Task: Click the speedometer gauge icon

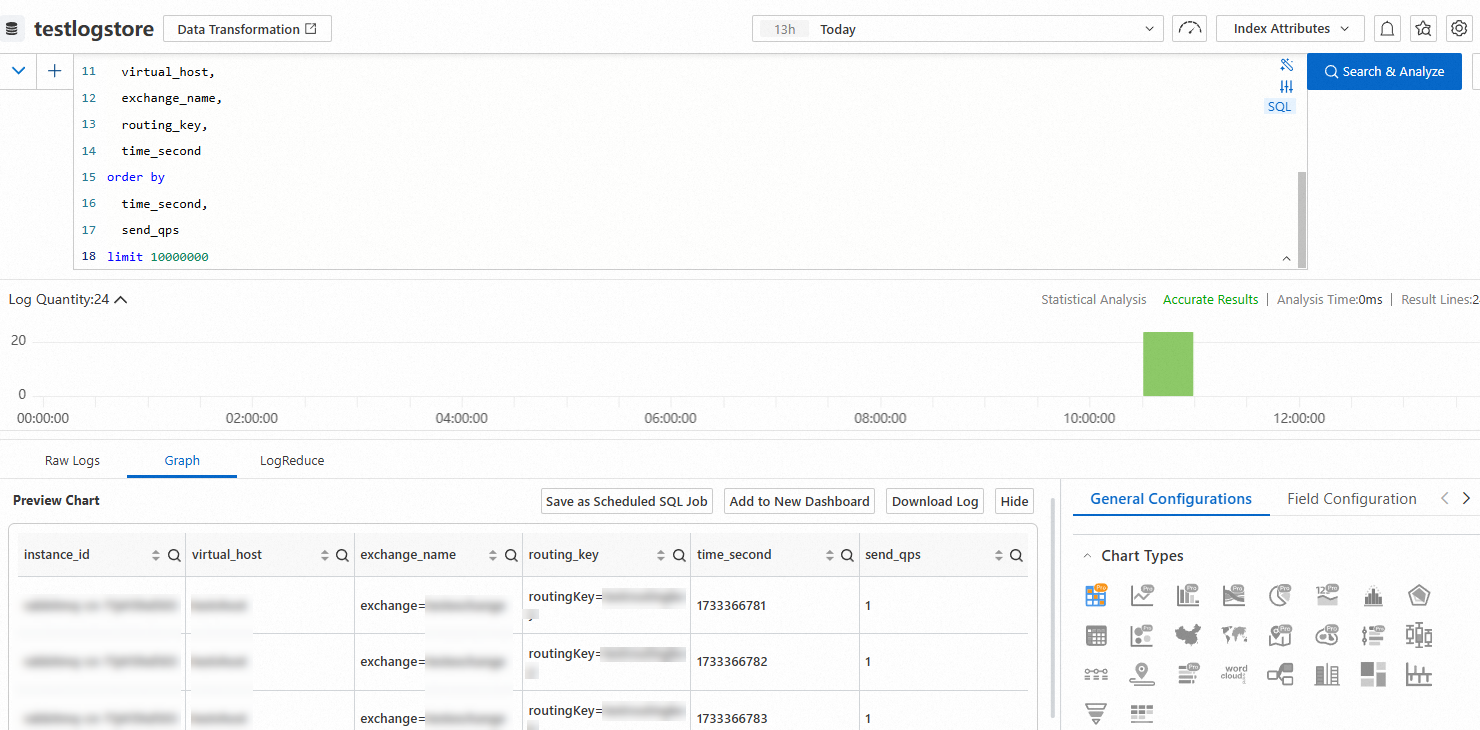Action: coord(1190,29)
